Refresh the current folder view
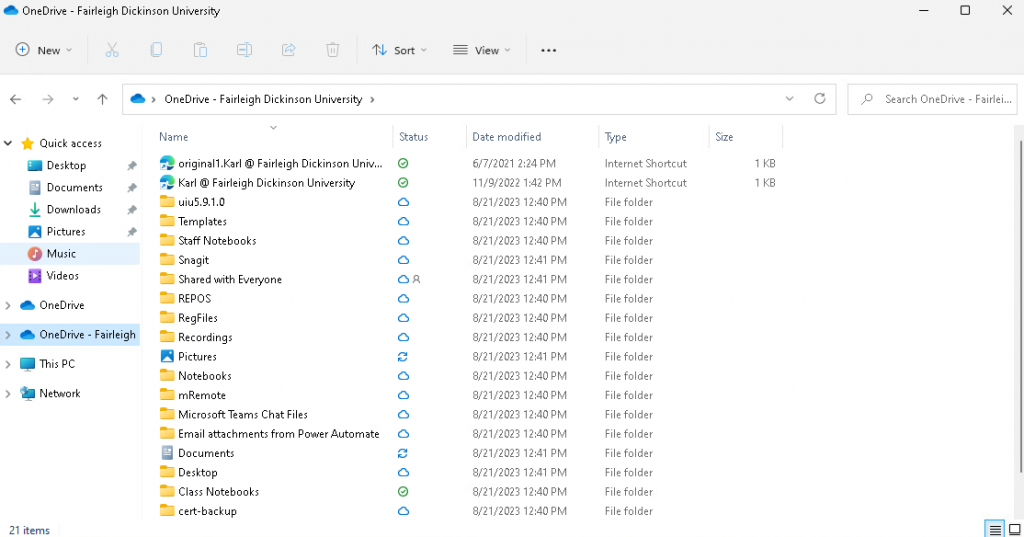 820,99
